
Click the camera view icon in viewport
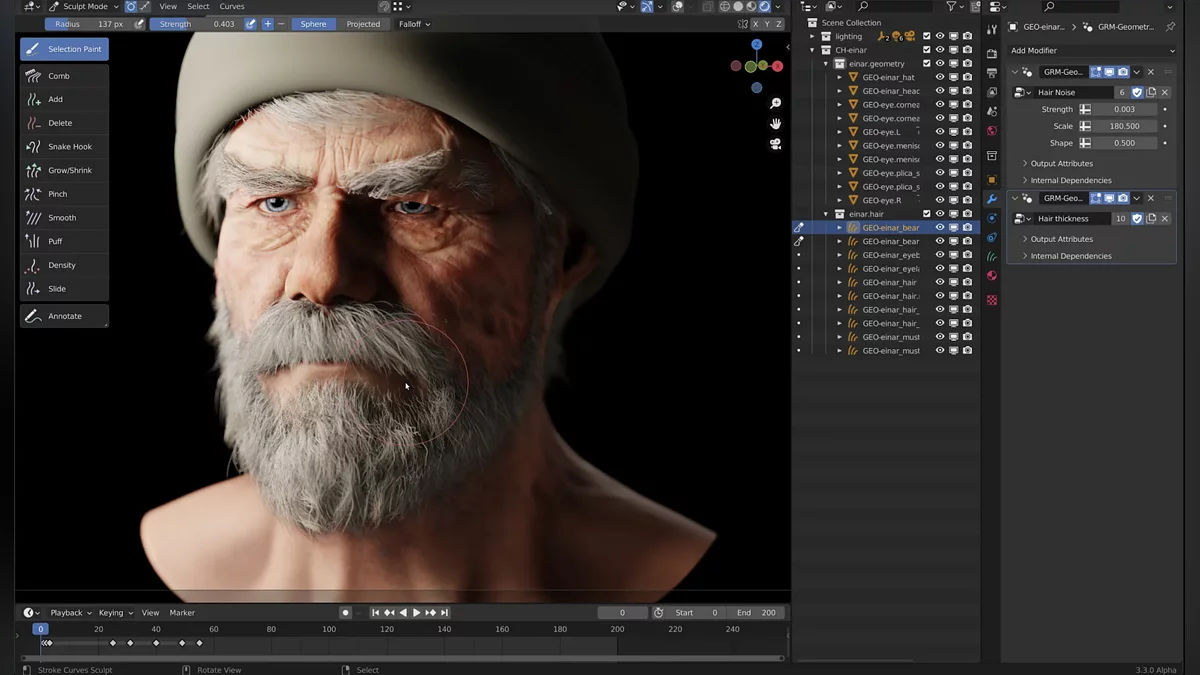click(x=775, y=144)
